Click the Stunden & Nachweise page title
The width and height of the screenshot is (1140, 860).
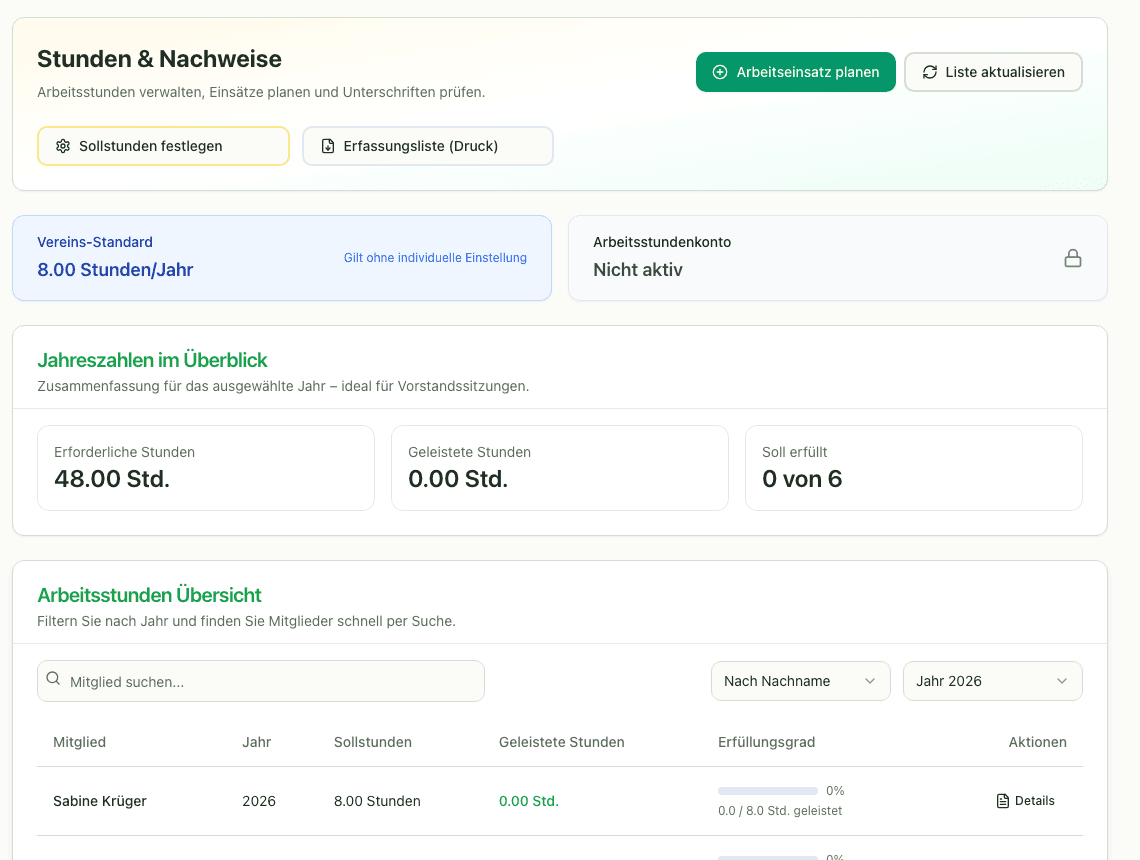159,59
